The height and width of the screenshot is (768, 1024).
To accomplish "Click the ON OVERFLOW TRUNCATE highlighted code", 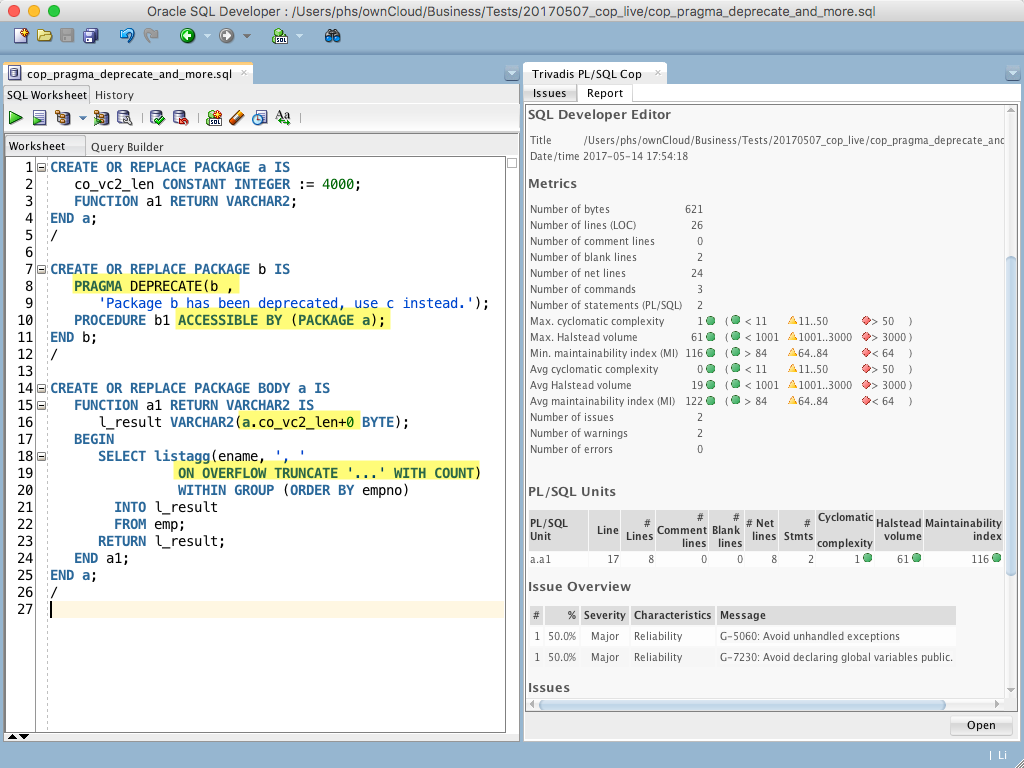I will (328, 473).
